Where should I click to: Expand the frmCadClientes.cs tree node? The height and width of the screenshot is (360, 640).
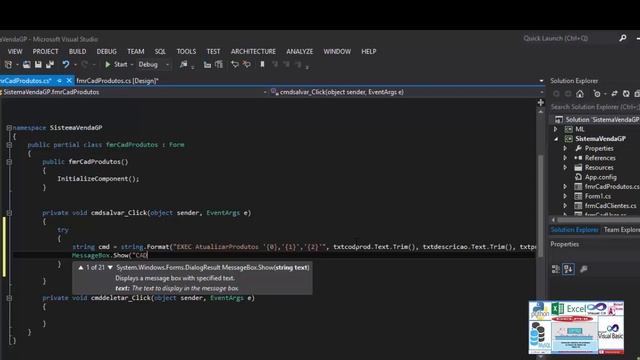(565, 206)
